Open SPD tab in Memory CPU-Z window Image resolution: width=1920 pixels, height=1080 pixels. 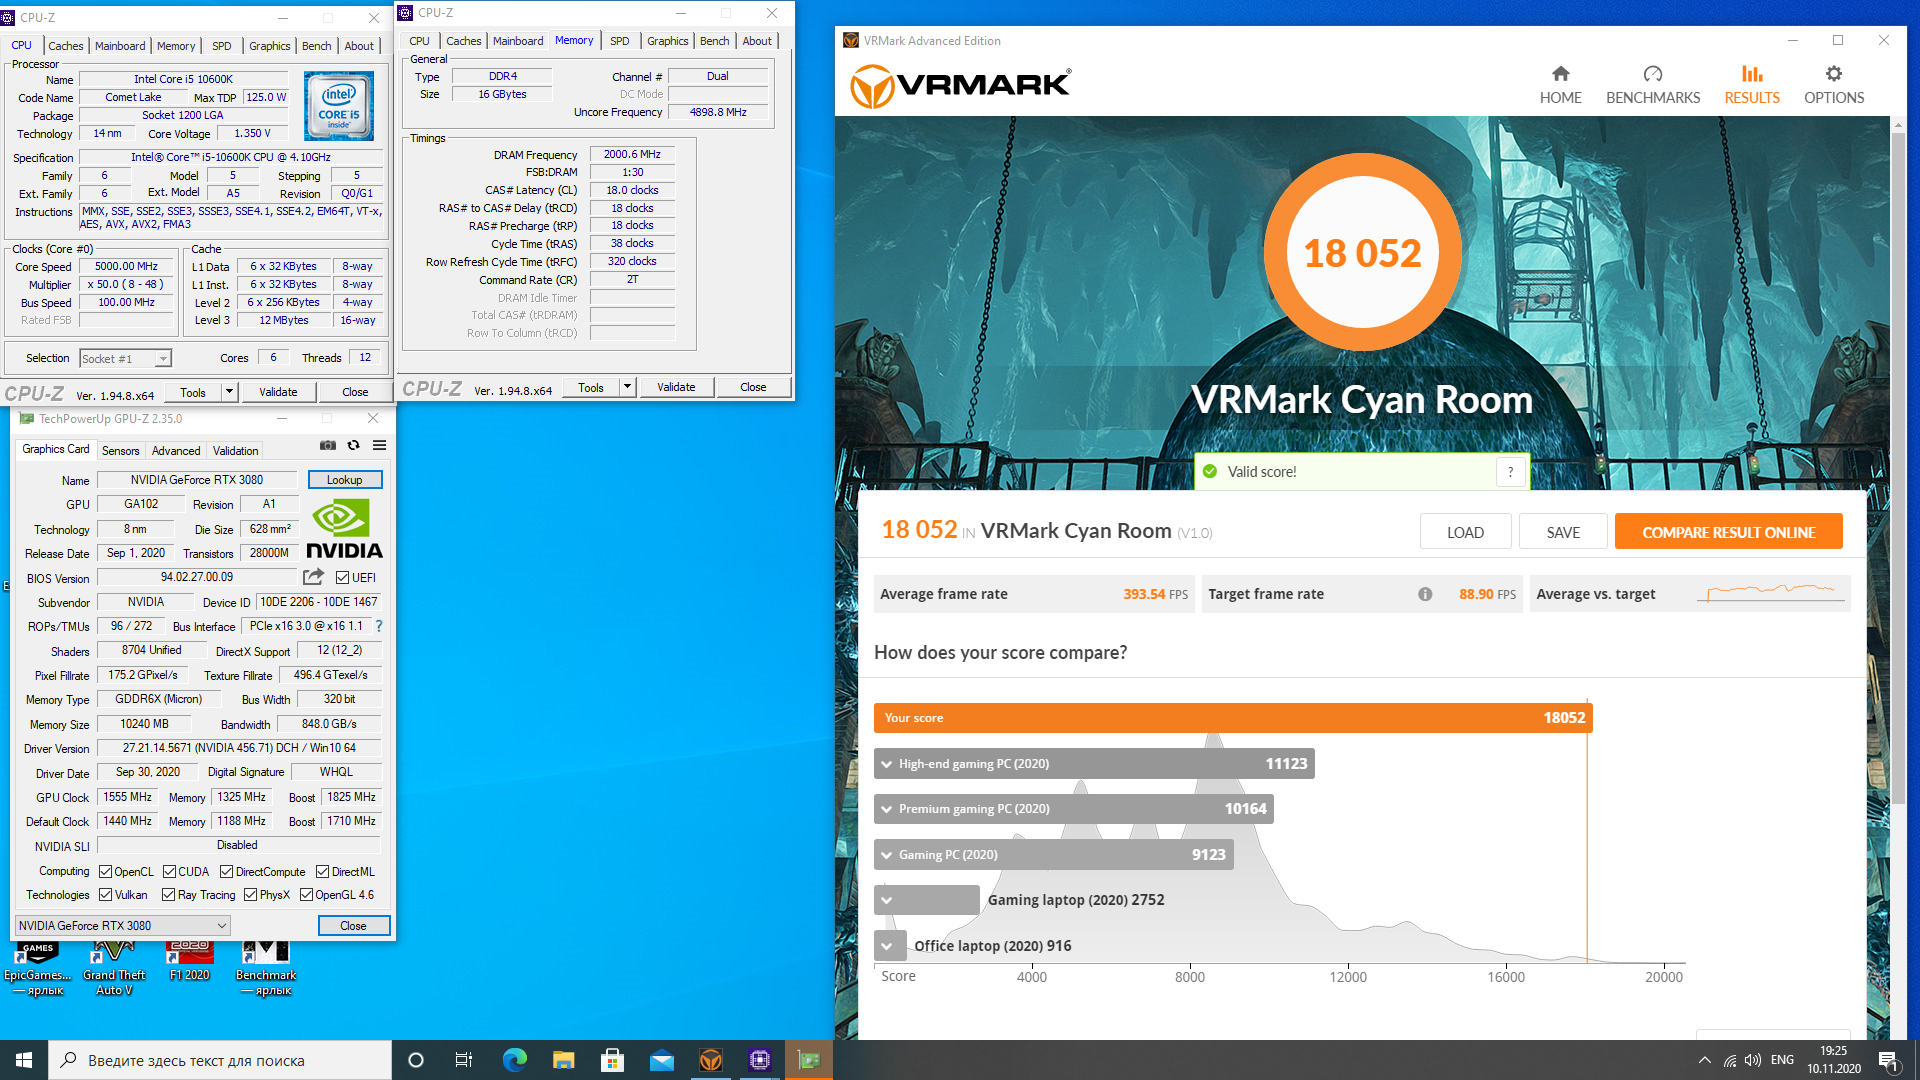point(620,41)
